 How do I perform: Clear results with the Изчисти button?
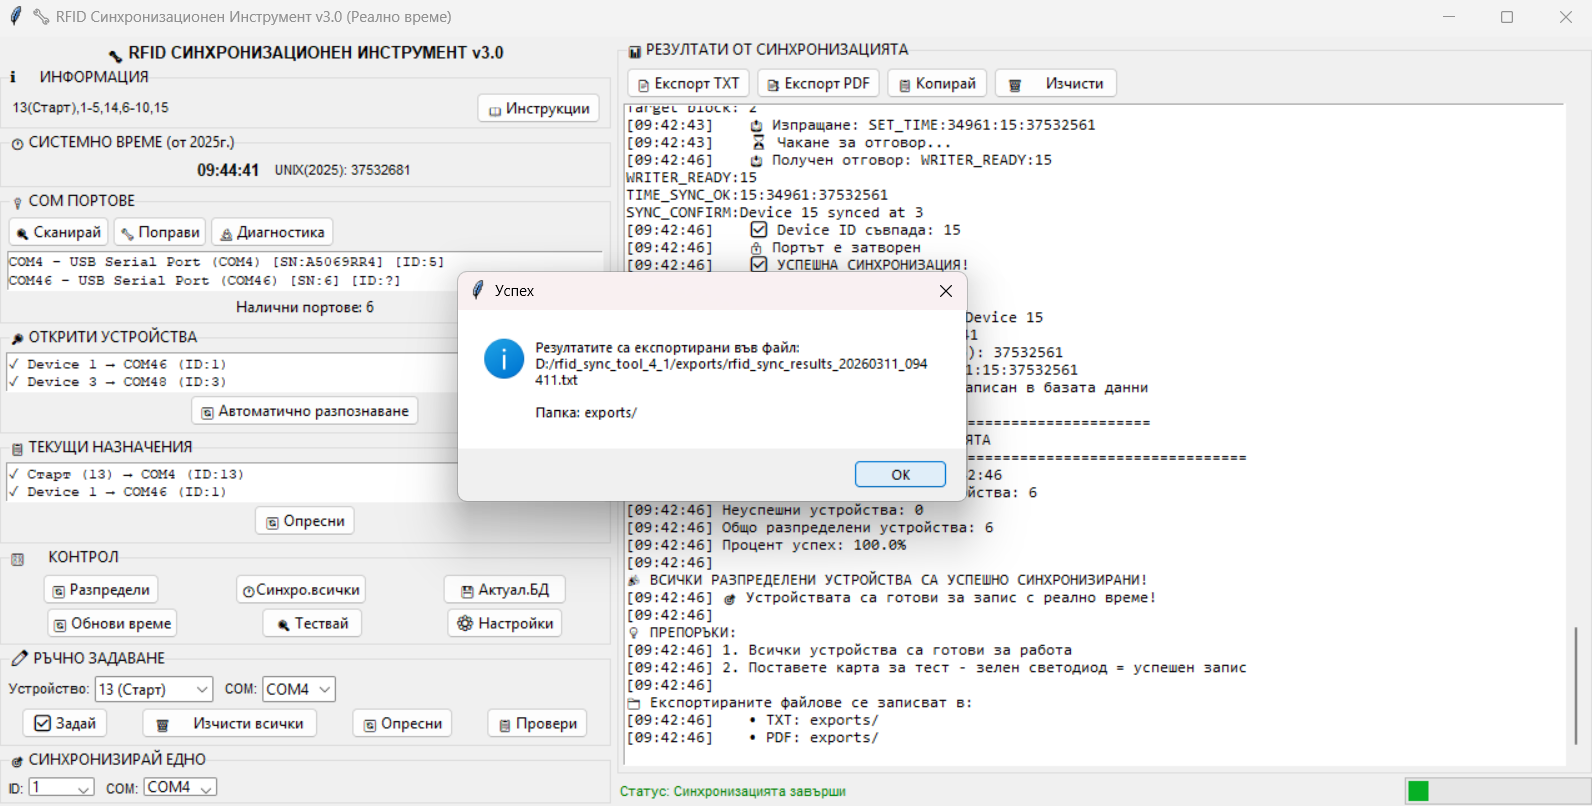pyautogui.click(x=1056, y=84)
